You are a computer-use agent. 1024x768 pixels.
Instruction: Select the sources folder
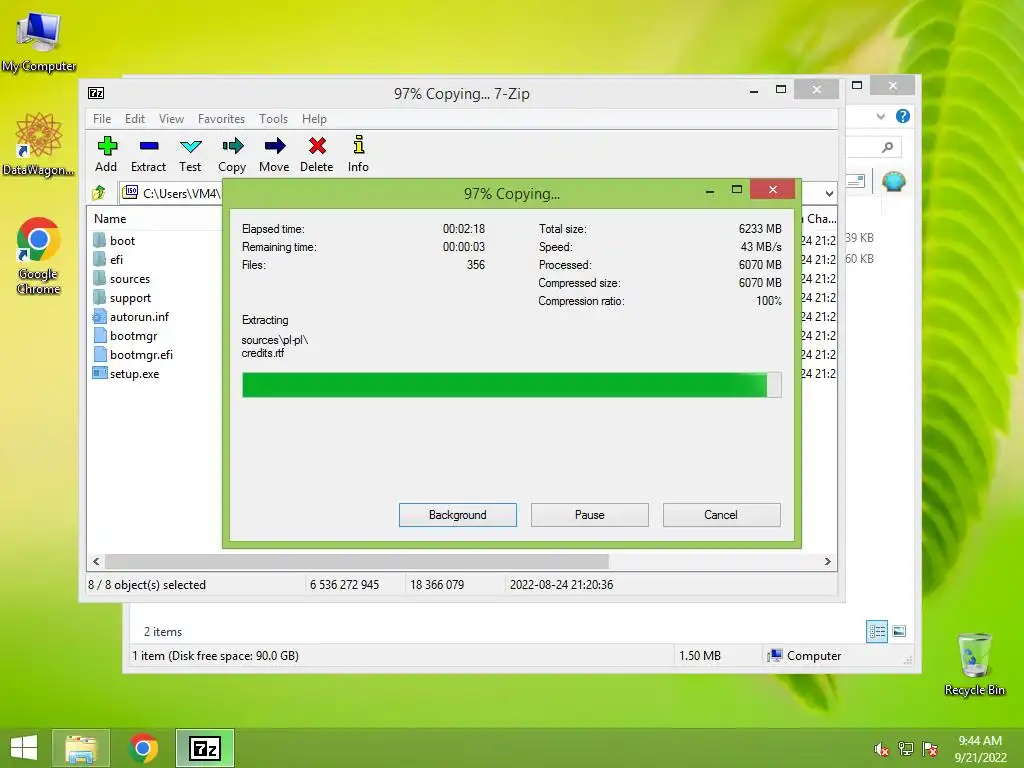(x=122, y=278)
